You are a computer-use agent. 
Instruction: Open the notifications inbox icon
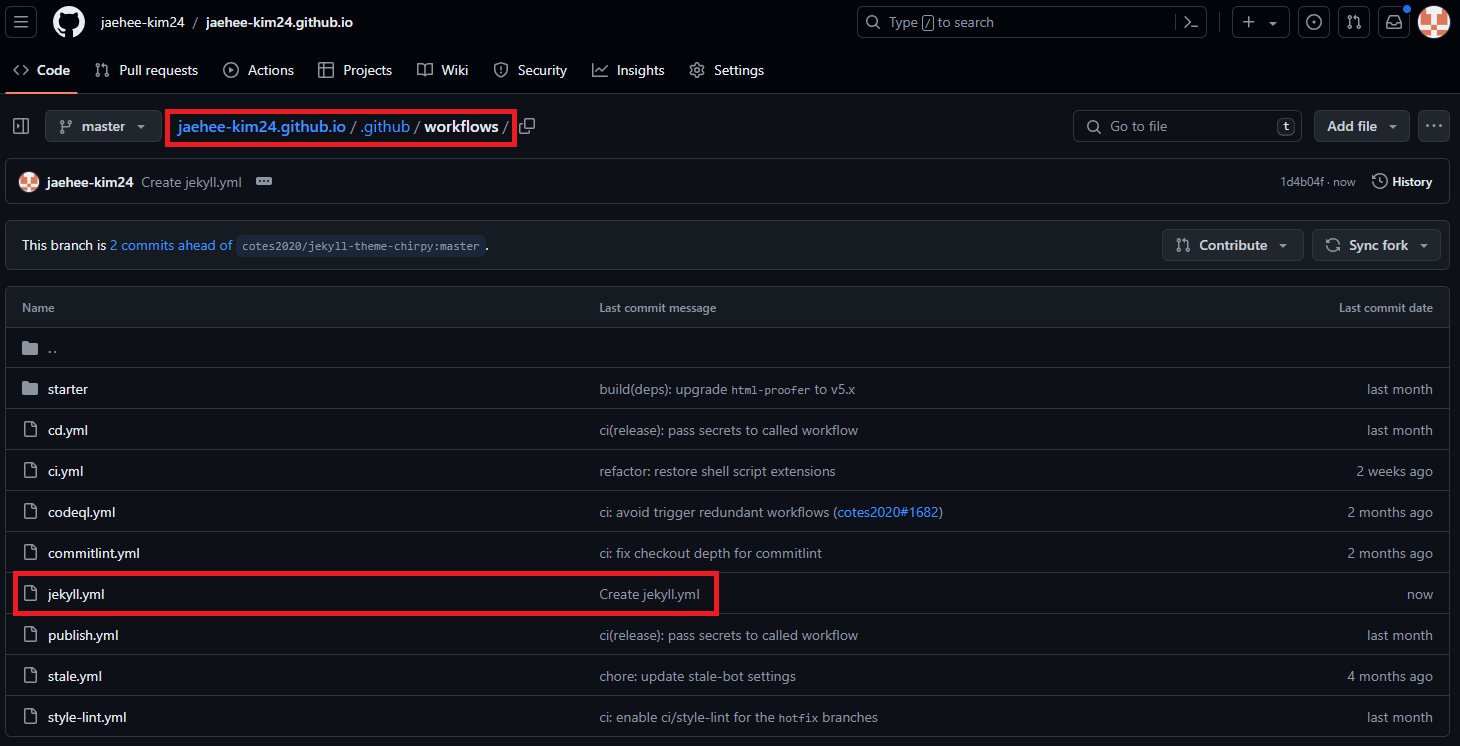(x=1394, y=22)
